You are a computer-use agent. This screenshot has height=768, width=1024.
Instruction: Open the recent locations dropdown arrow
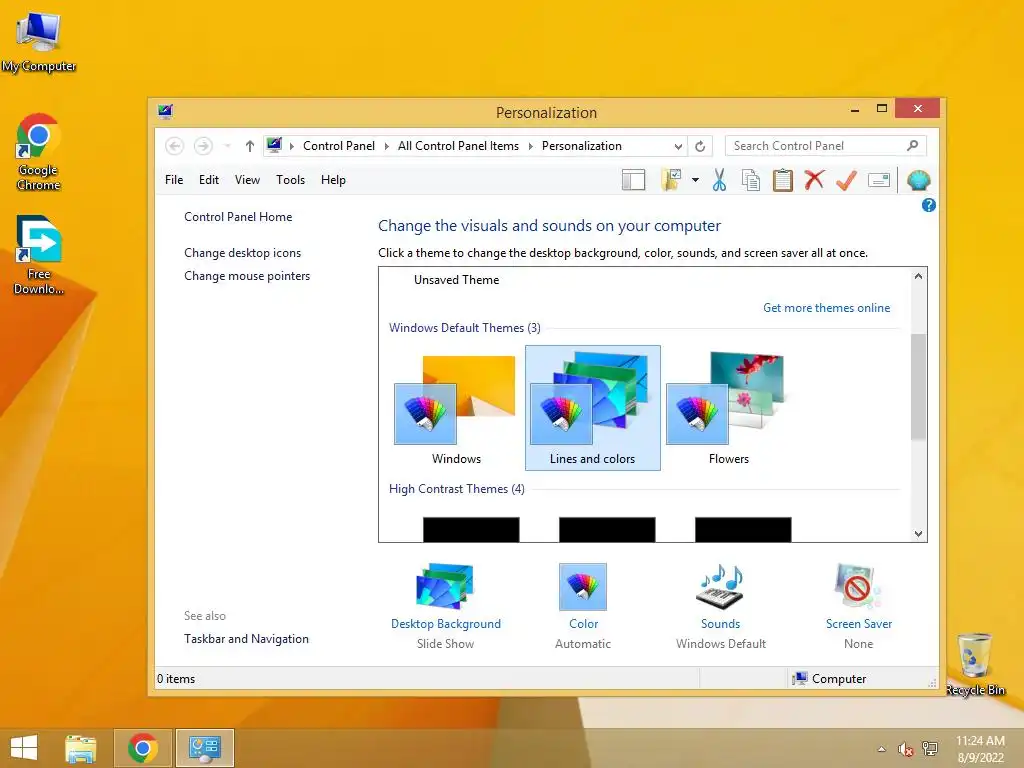click(x=227, y=146)
